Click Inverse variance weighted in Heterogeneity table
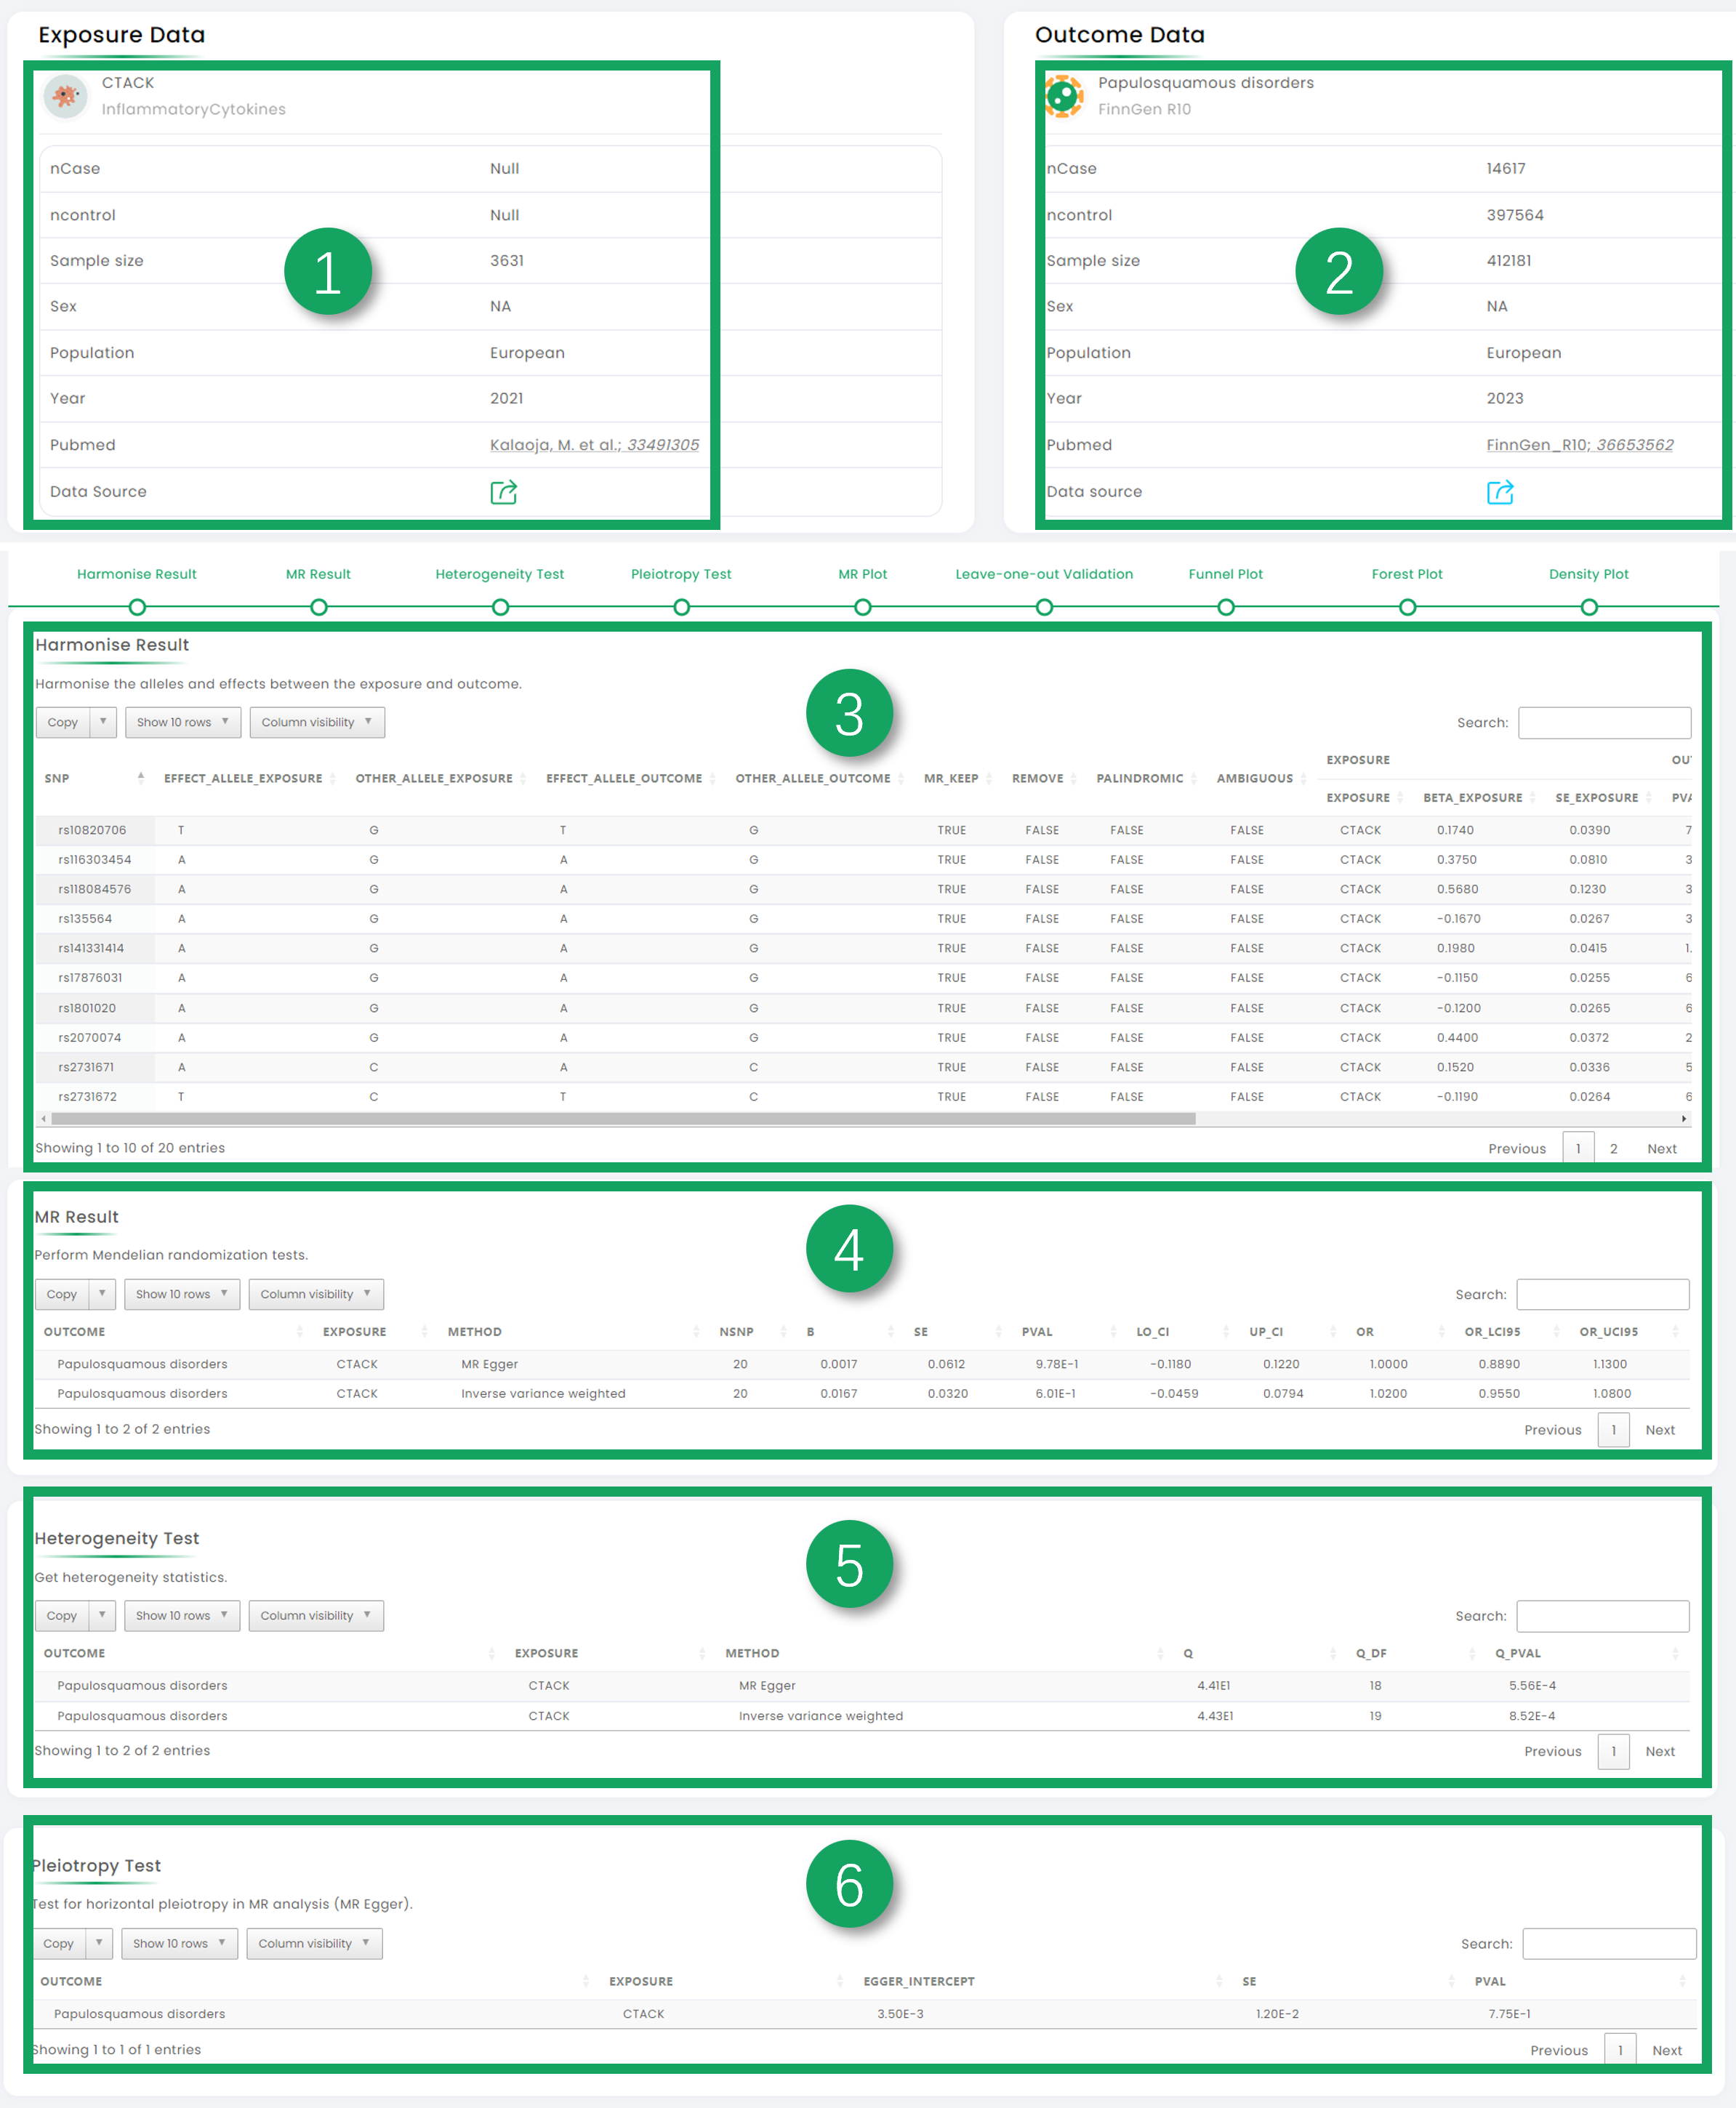1736x2108 pixels. (820, 1716)
